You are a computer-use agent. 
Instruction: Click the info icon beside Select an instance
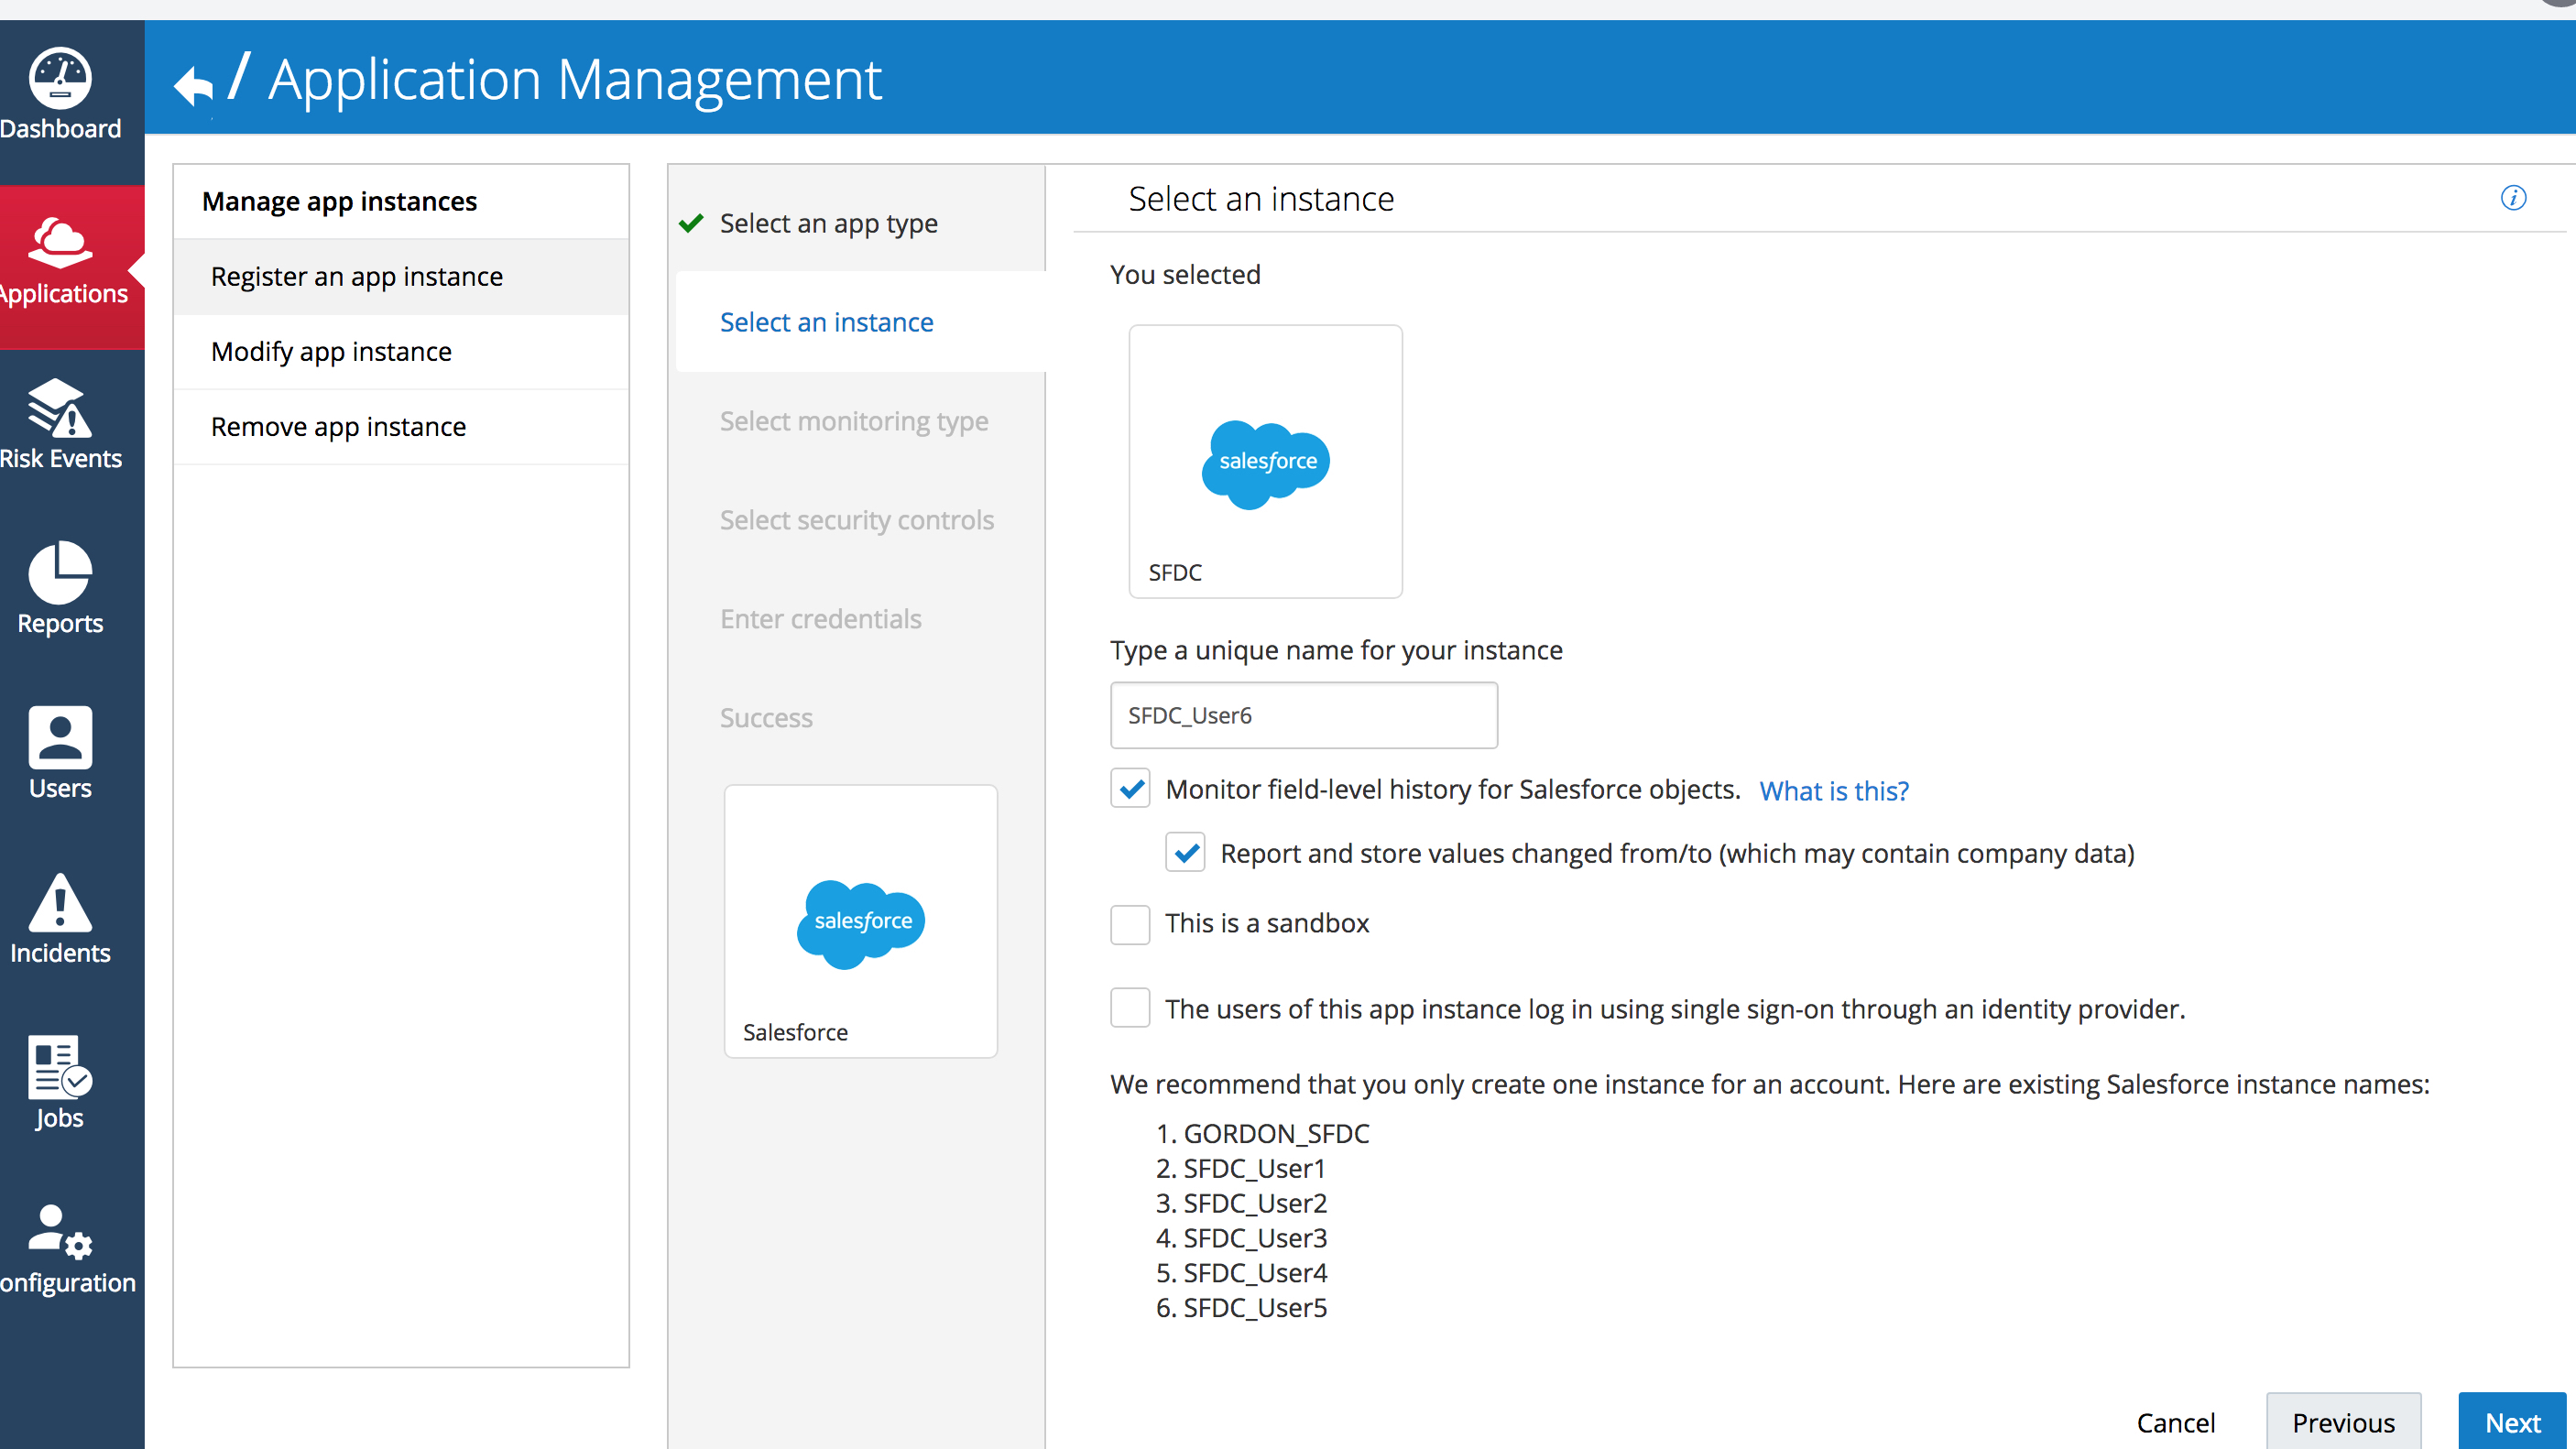(2513, 198)
